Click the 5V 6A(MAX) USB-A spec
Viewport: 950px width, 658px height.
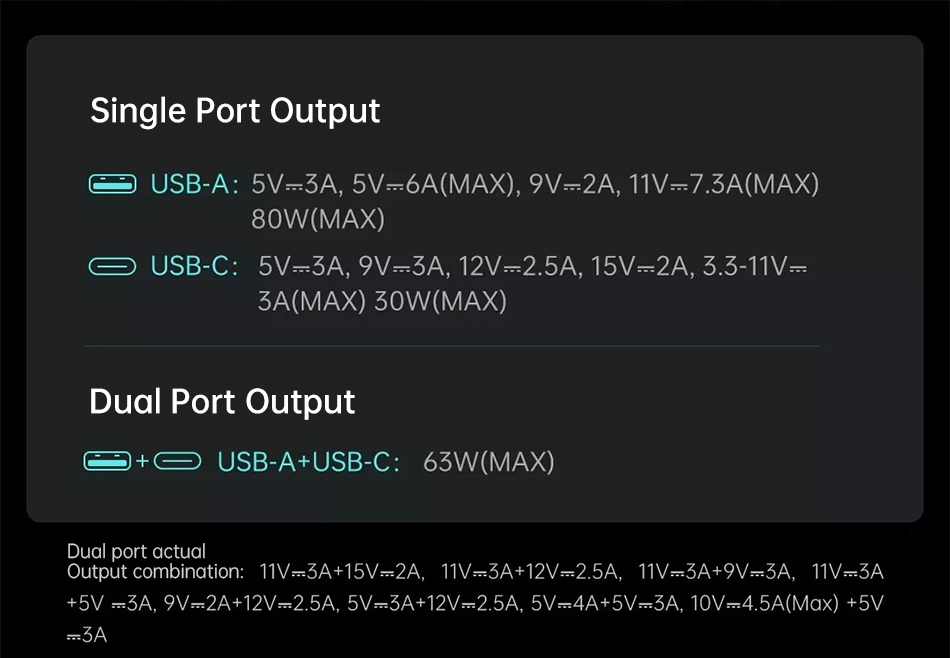(434, 184)
